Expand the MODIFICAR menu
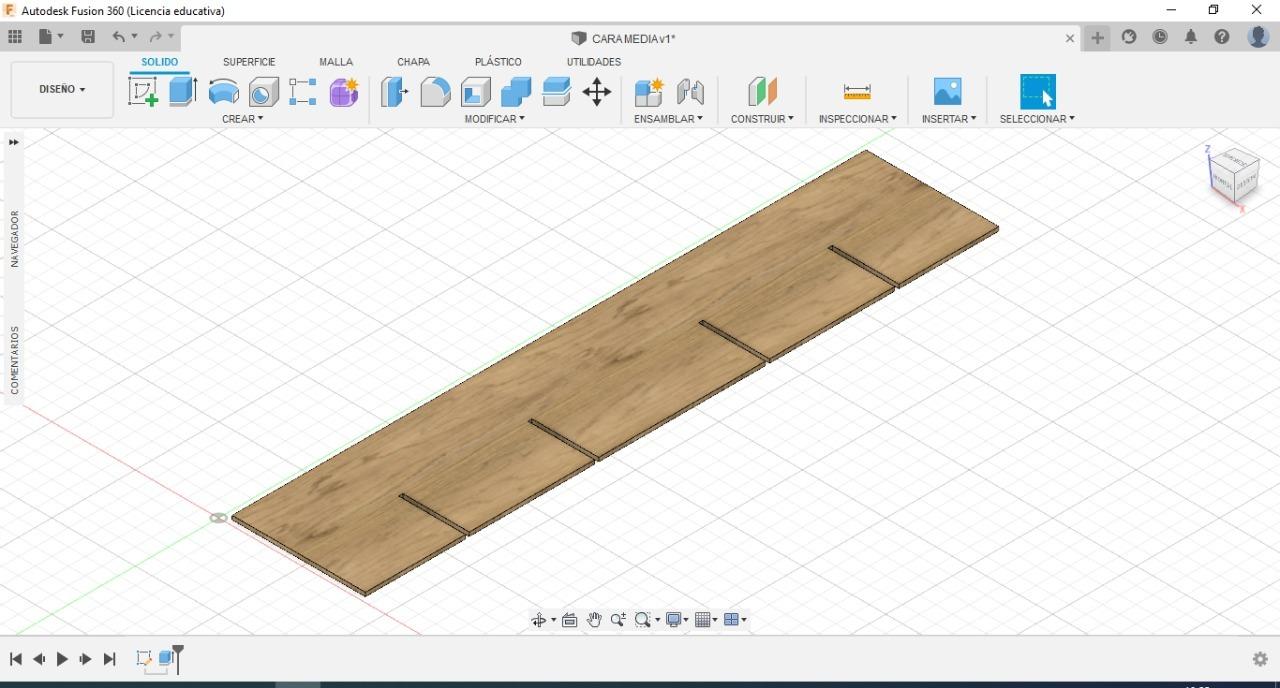 pyautogui.click(x=494, y=119)
